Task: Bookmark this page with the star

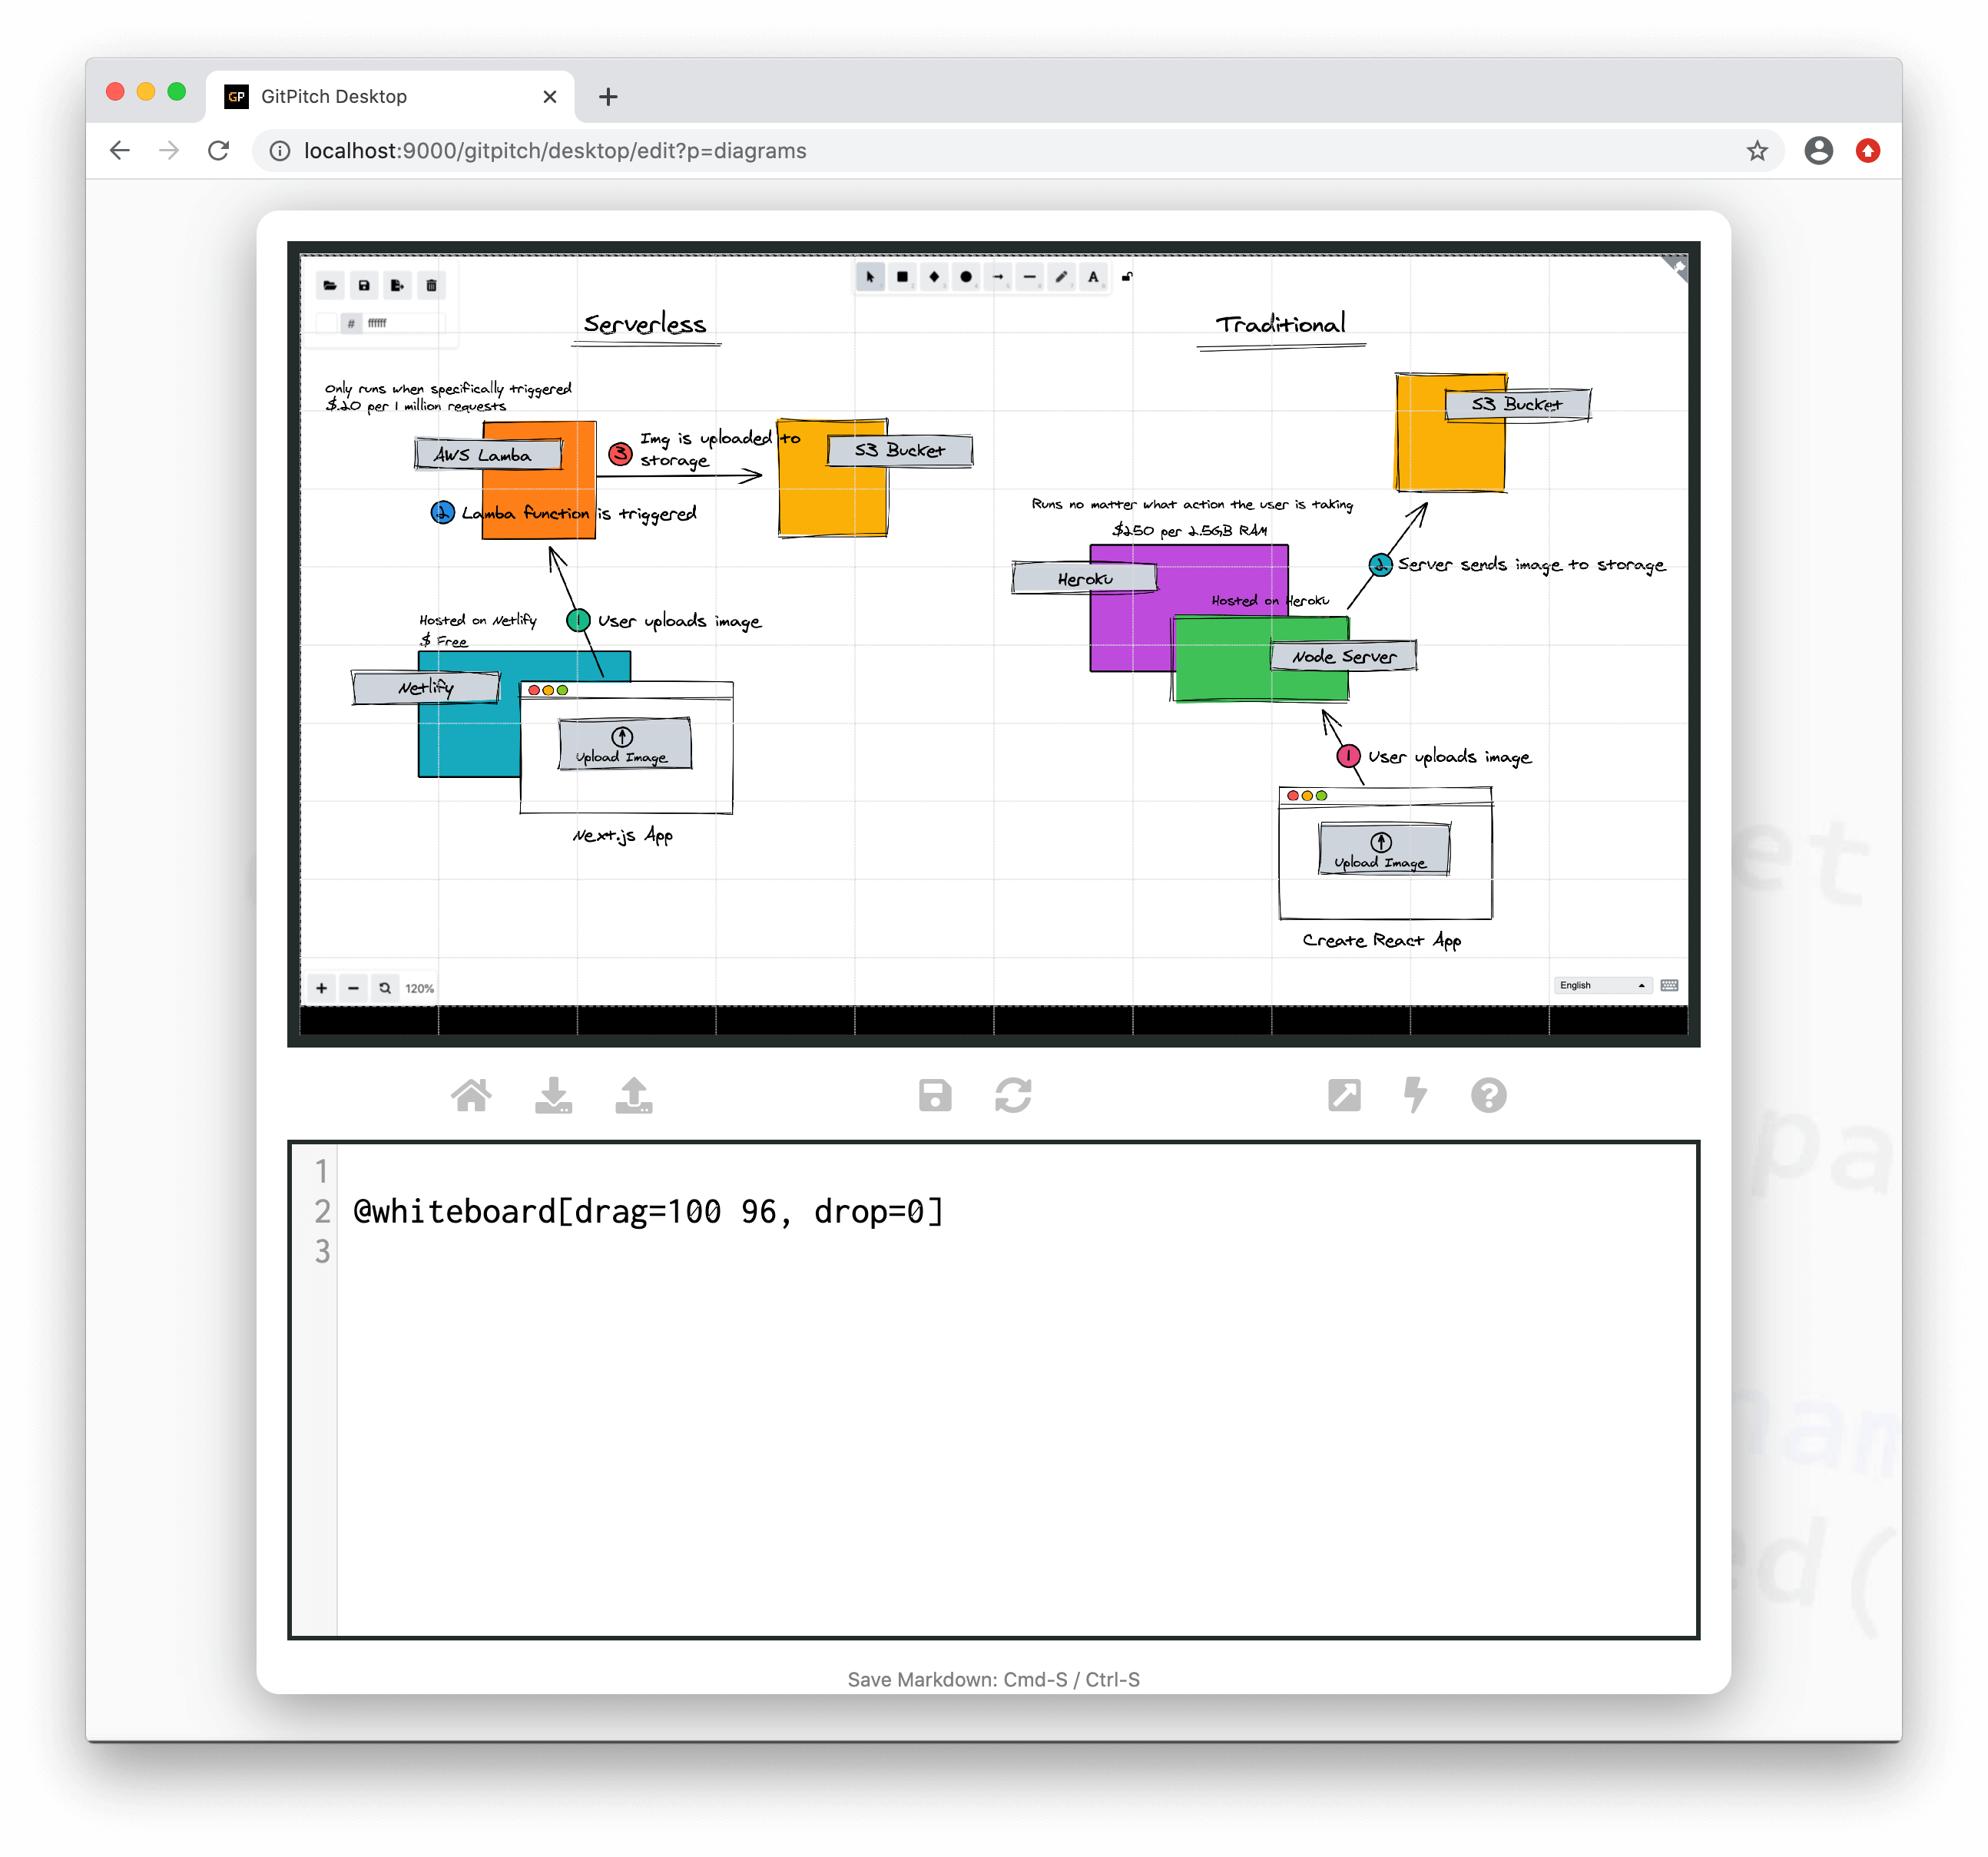Action: click(1758, 151)
